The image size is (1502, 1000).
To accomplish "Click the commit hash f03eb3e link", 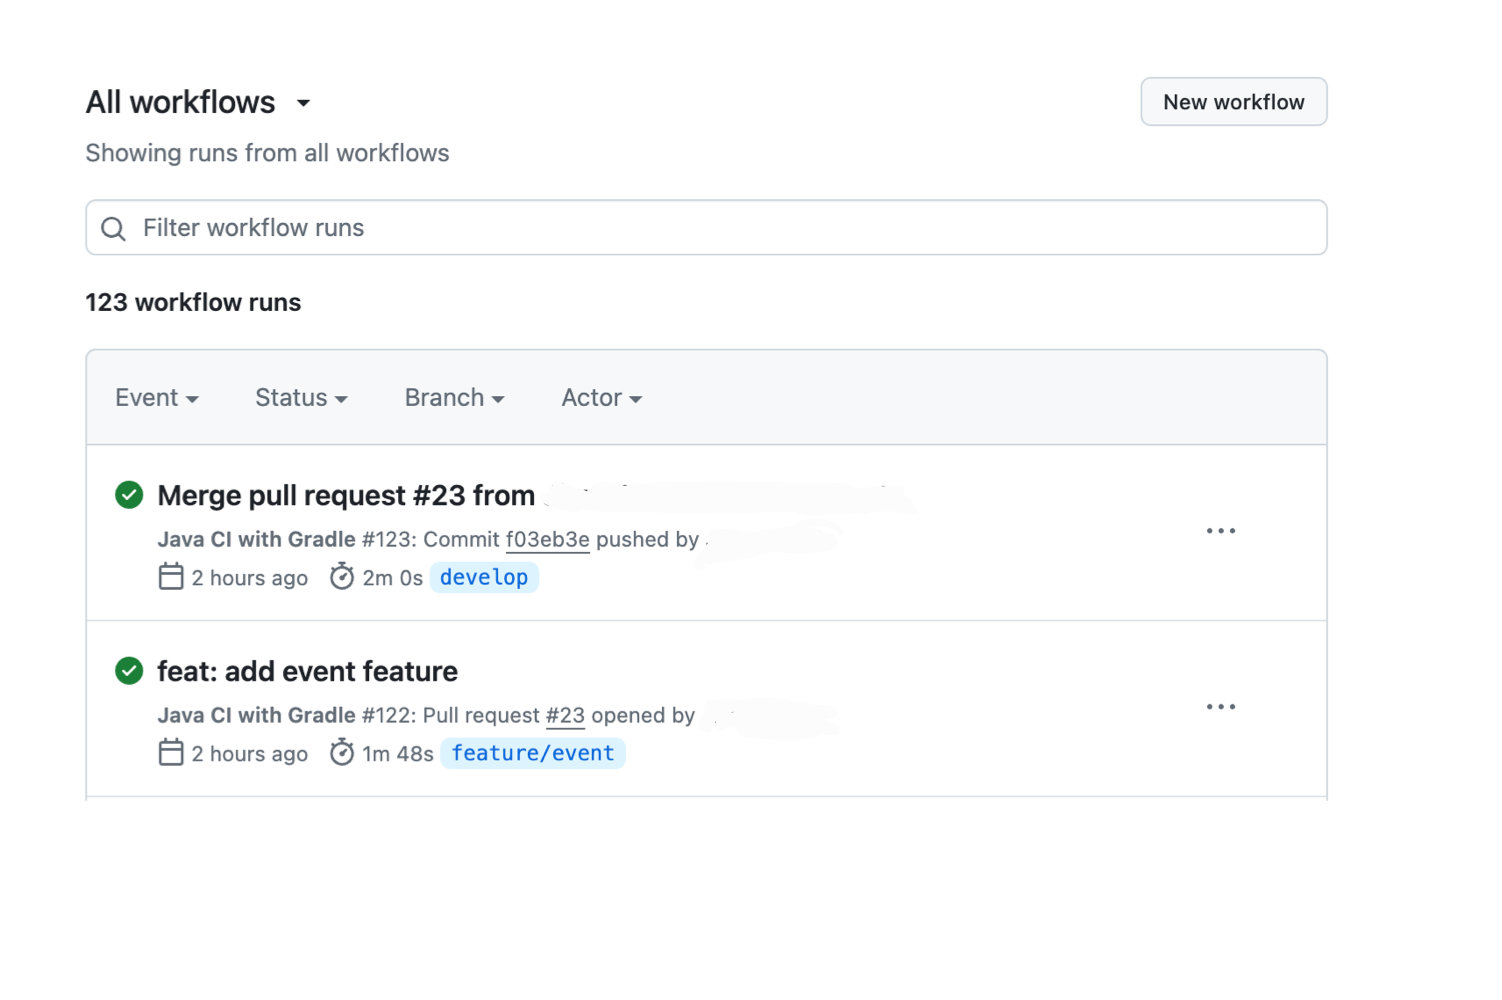I will click(547, 540).
